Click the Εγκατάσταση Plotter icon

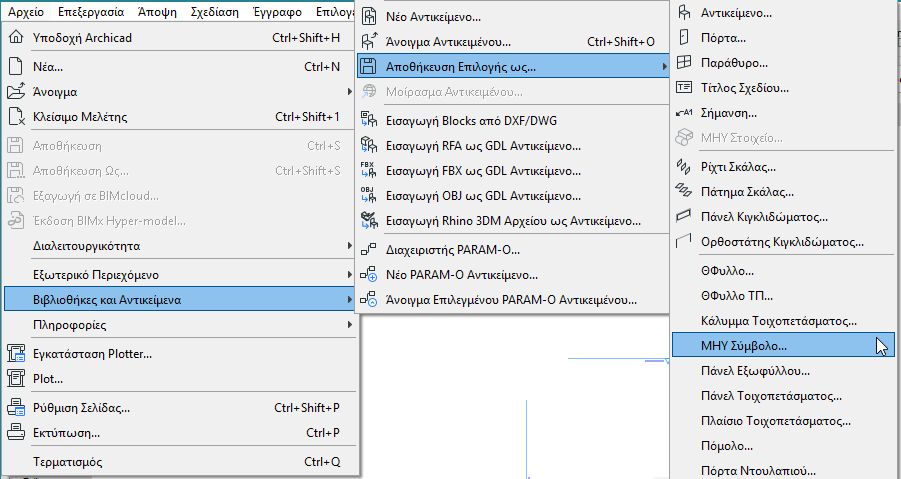pyautogui.click(x=16, y=353)
